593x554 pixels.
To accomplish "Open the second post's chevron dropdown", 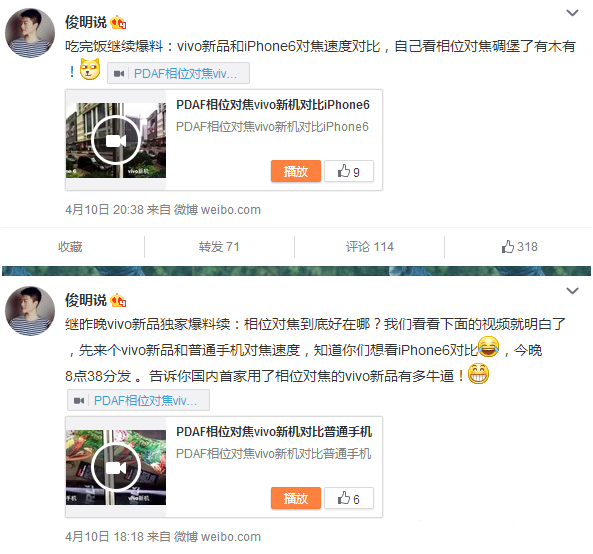I will pos(572,291).
